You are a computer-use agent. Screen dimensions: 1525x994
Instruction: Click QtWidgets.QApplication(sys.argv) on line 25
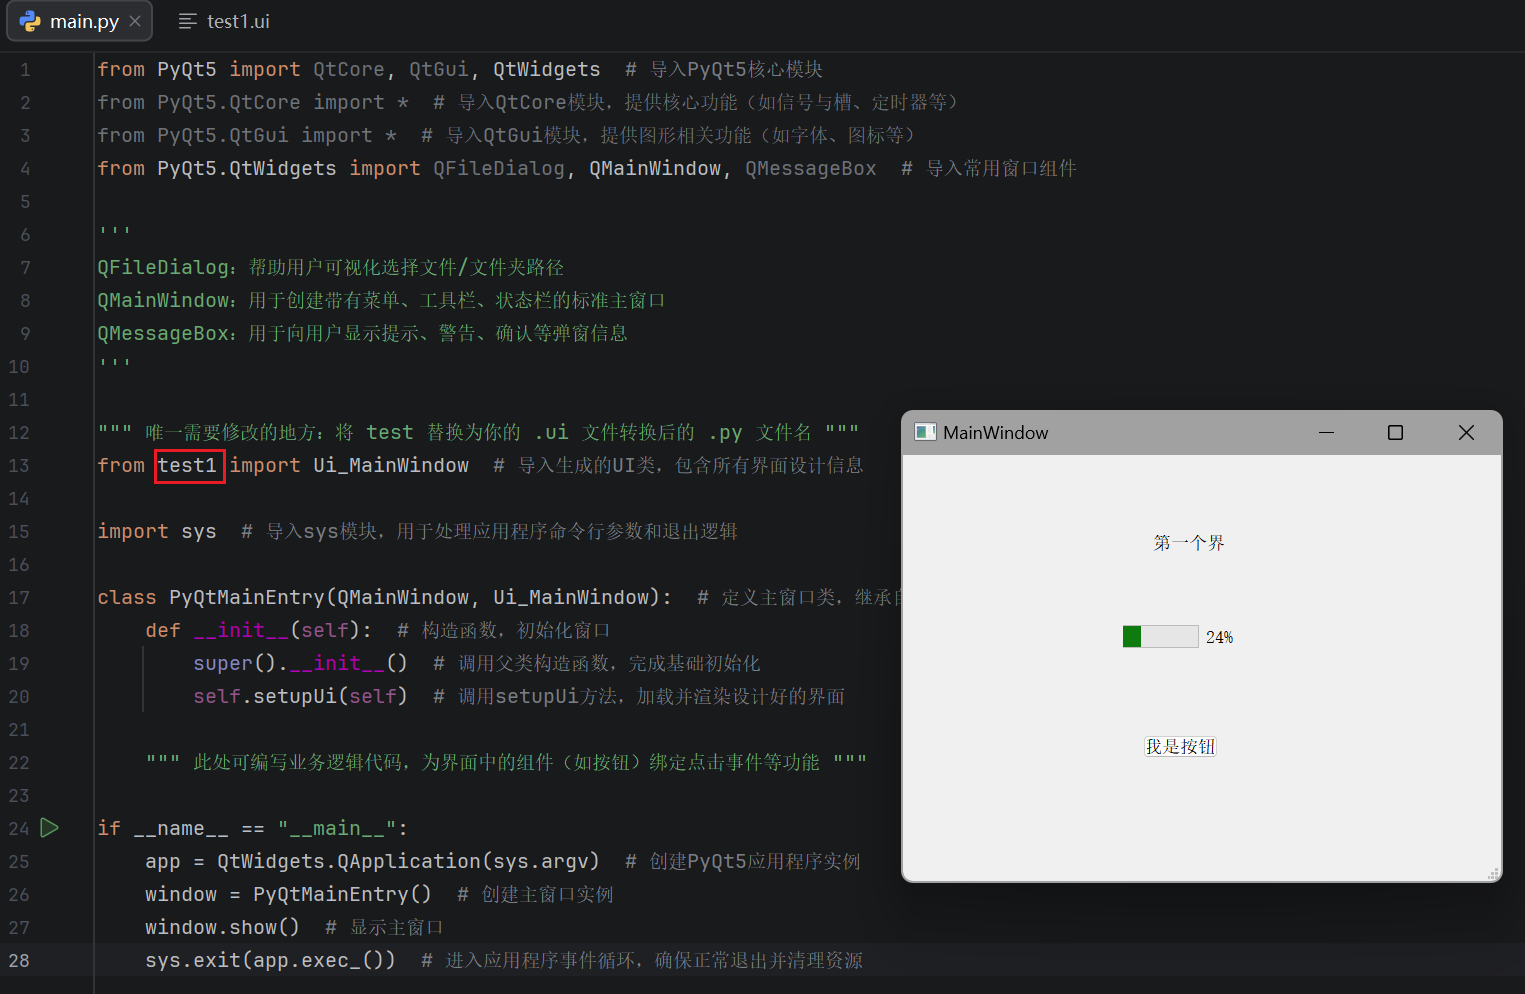(x=408, y=861)
